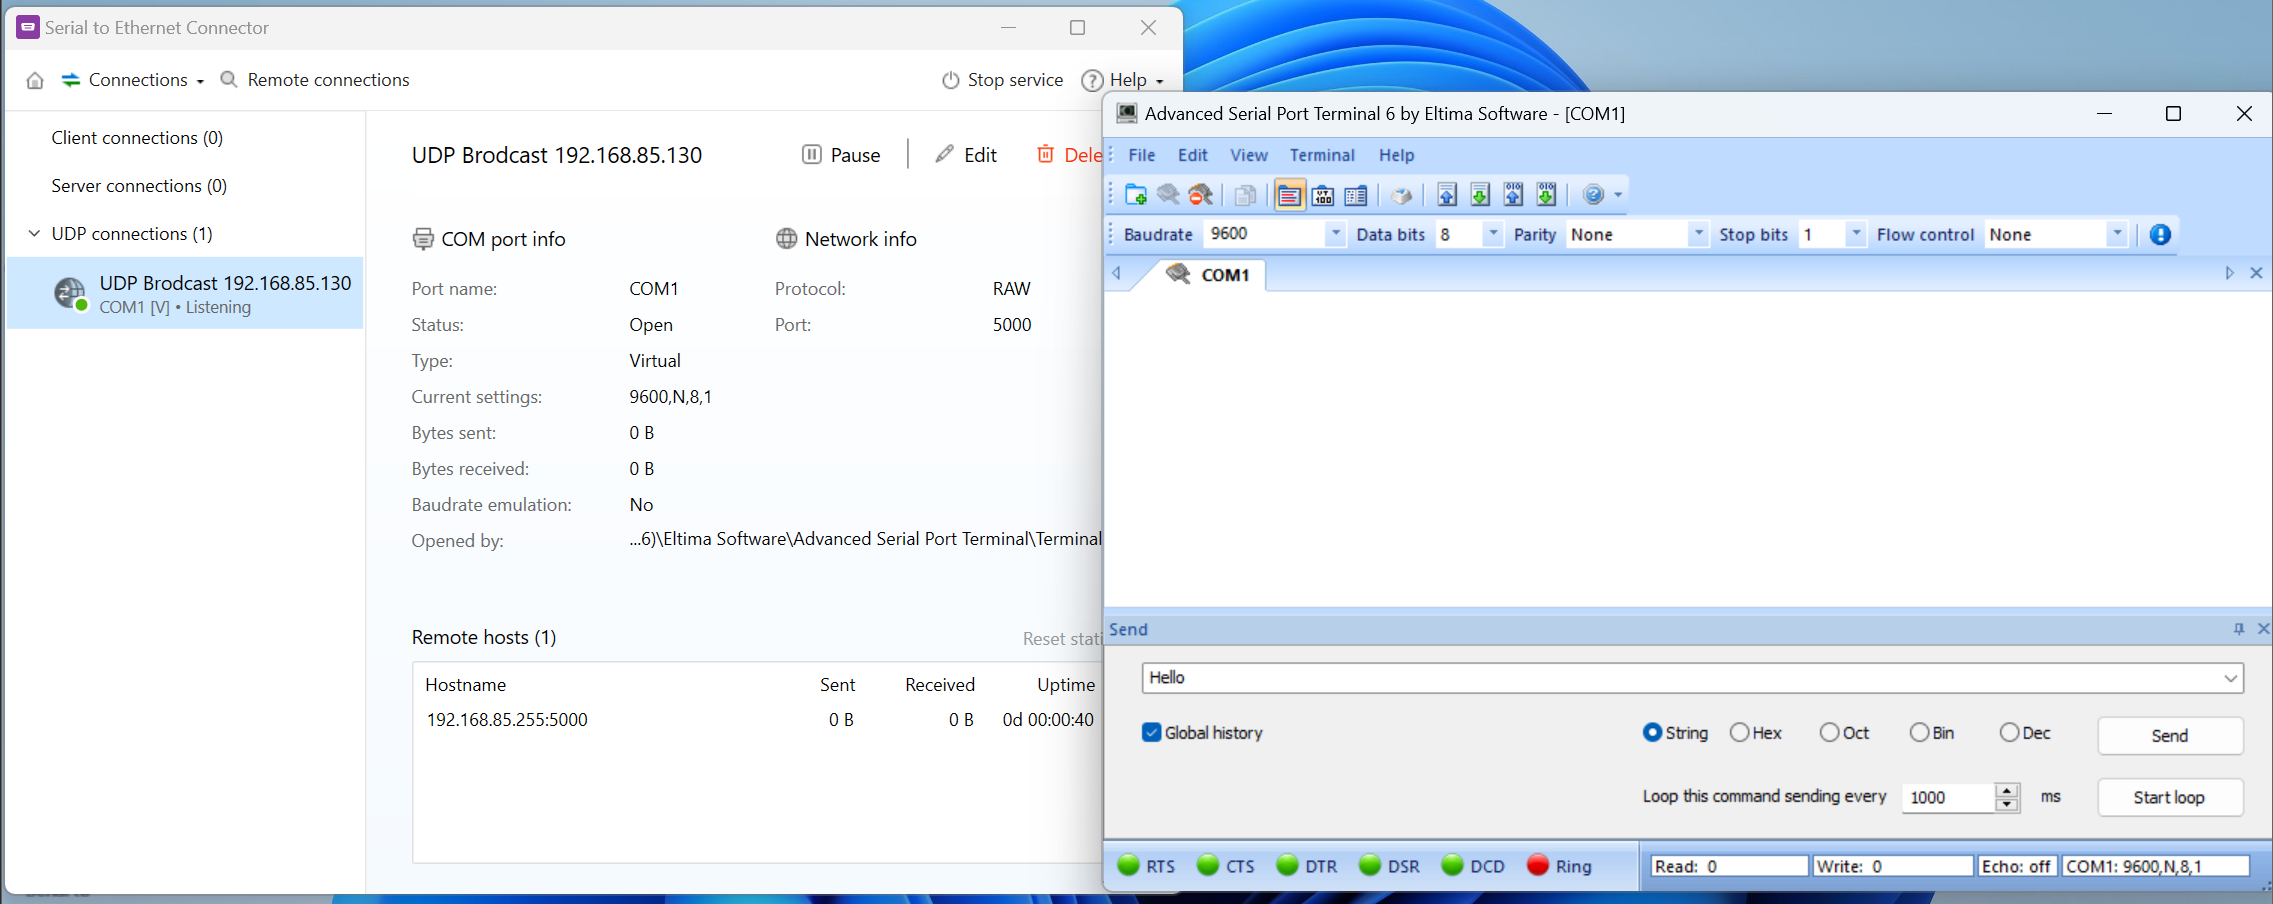
Task: Select Server connections (0) in sidebar
Action: coord(139,186)
